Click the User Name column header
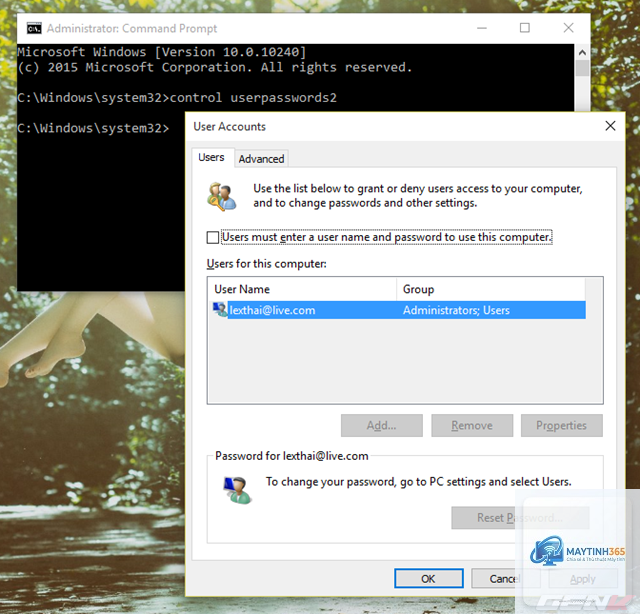640x614 pixels. tap(302, 289)
